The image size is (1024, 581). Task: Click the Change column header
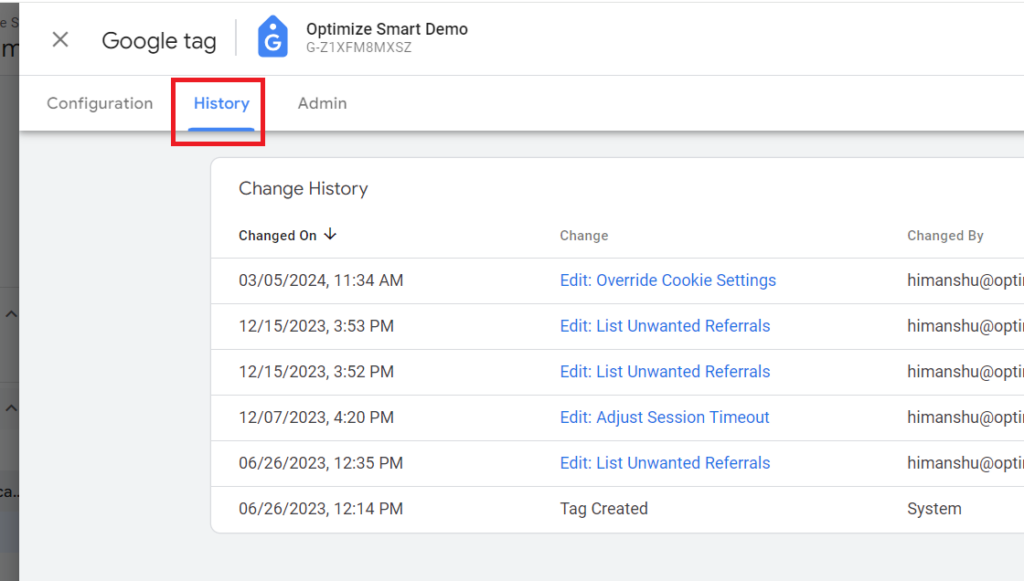click(x=584, y=236)
